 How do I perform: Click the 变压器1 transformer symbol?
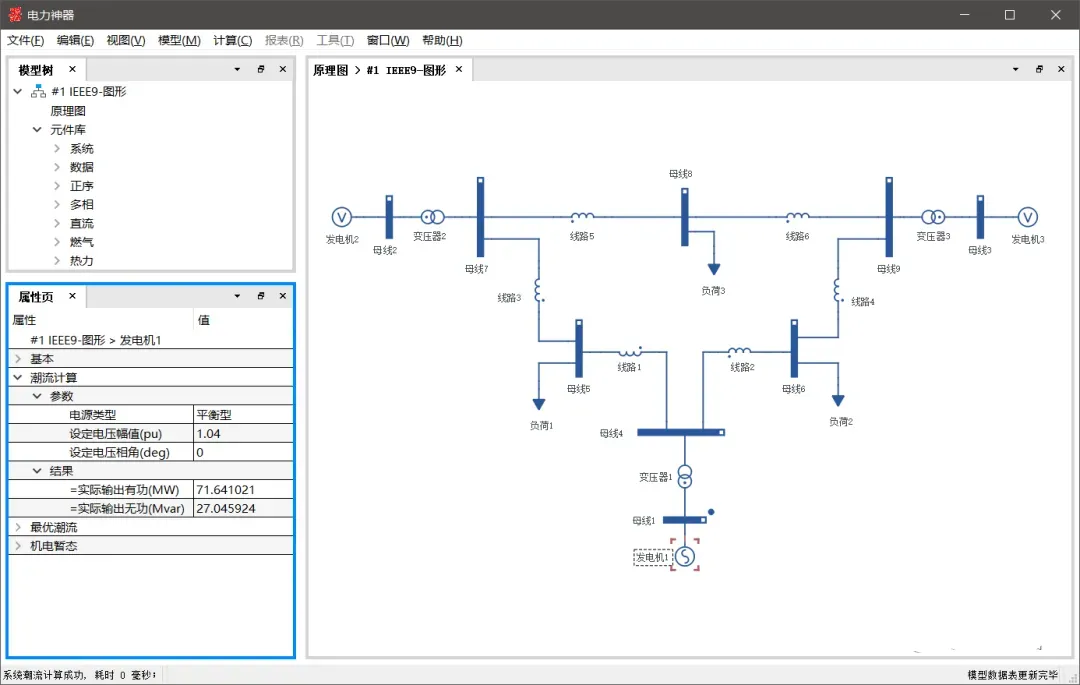(x=685, y=476)
